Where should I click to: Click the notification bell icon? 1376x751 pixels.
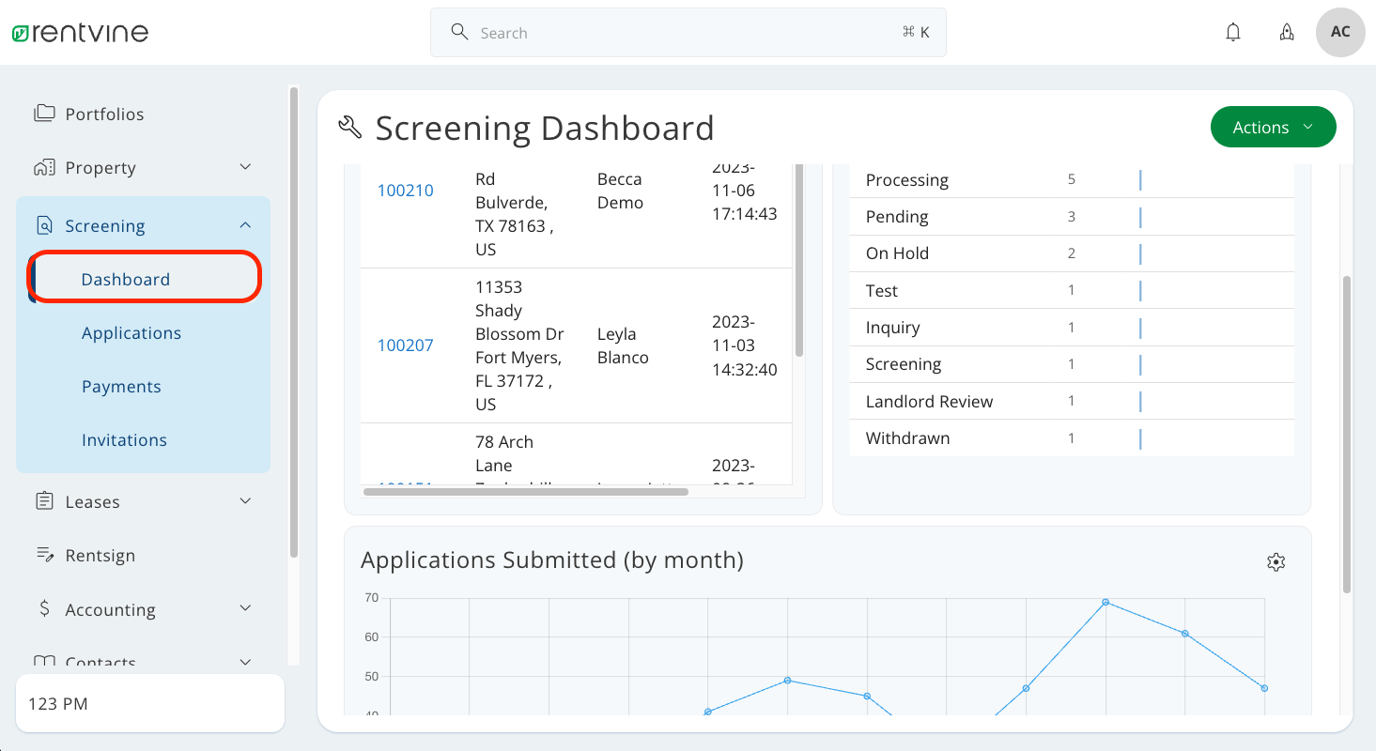(x=1233, y=31)
